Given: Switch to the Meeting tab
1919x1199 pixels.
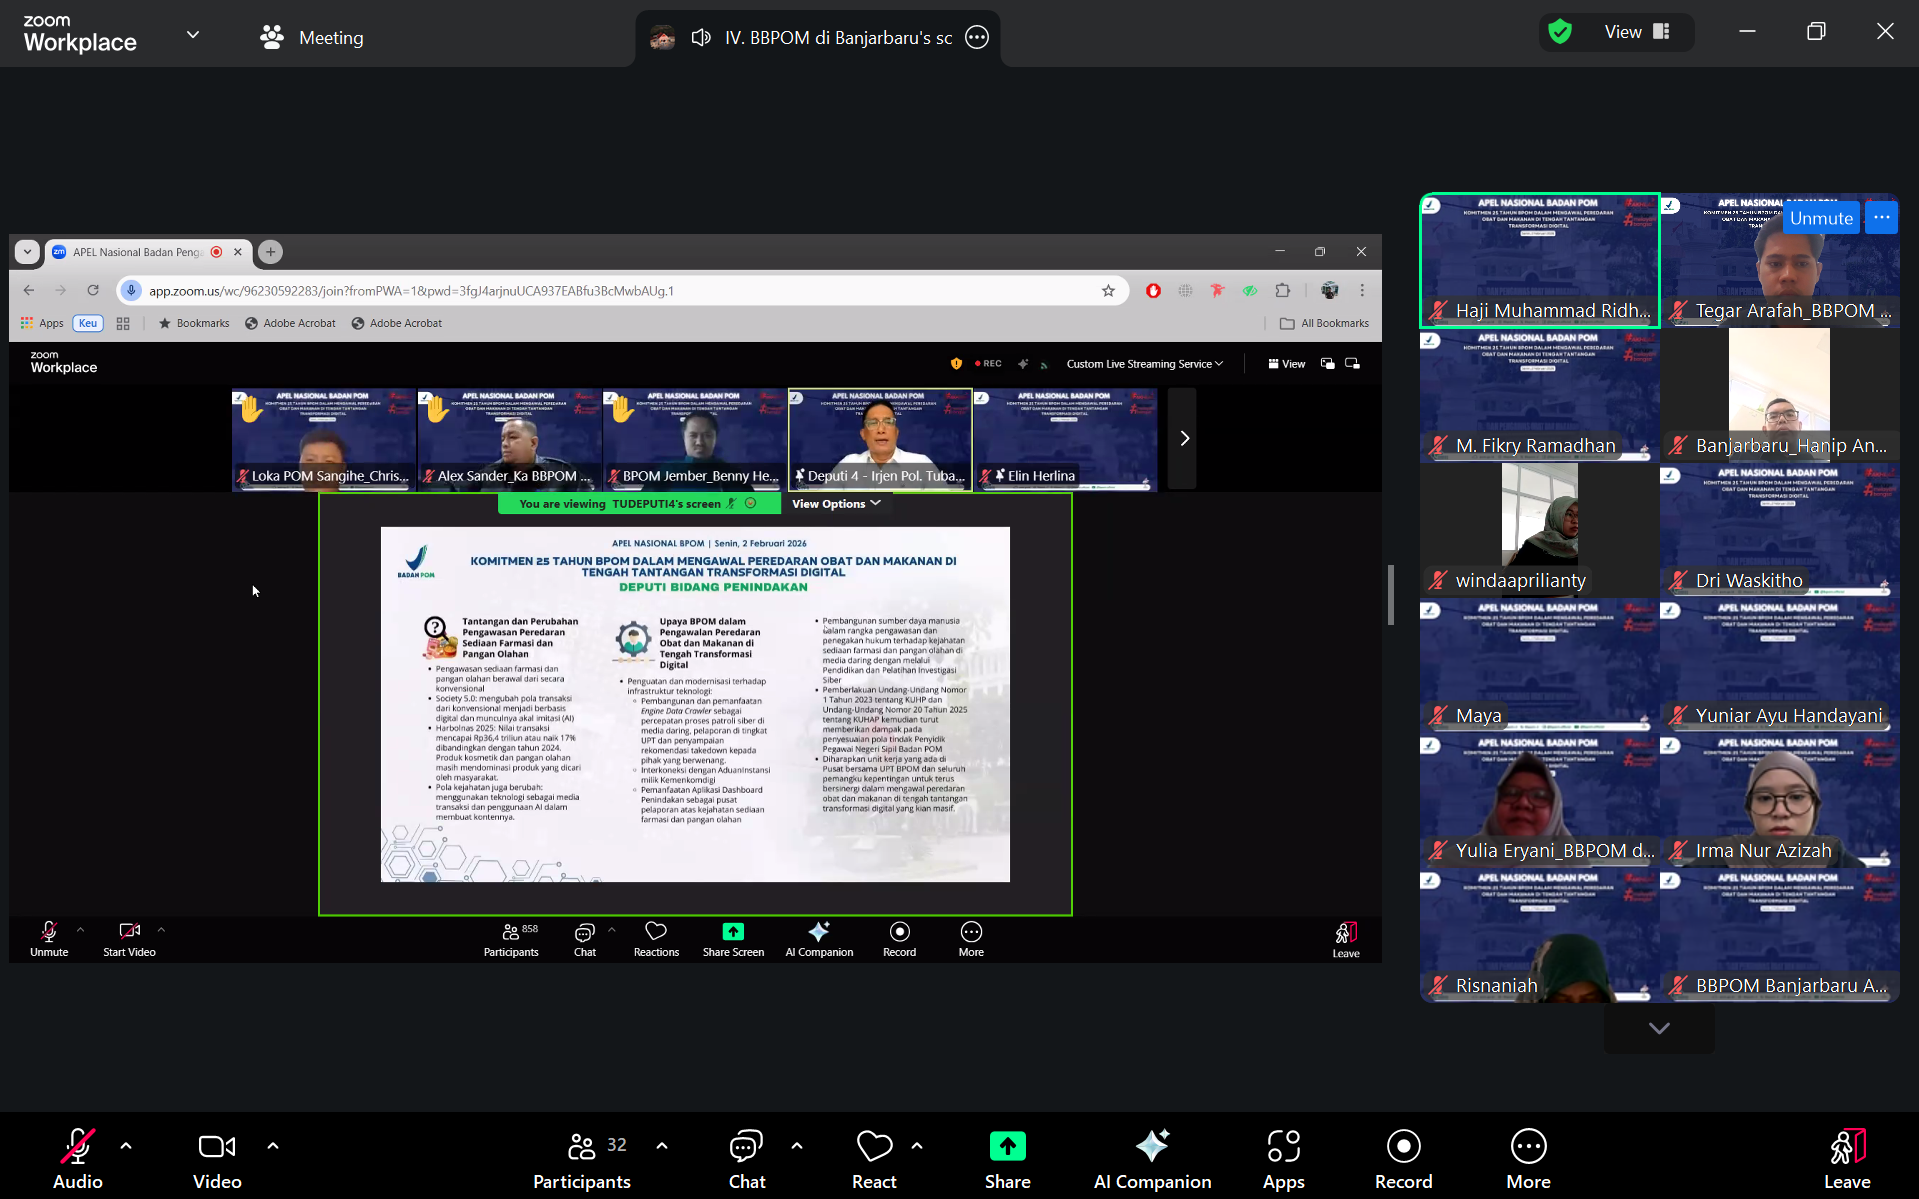Looking at the screenshot, I should tap(312, 37).
